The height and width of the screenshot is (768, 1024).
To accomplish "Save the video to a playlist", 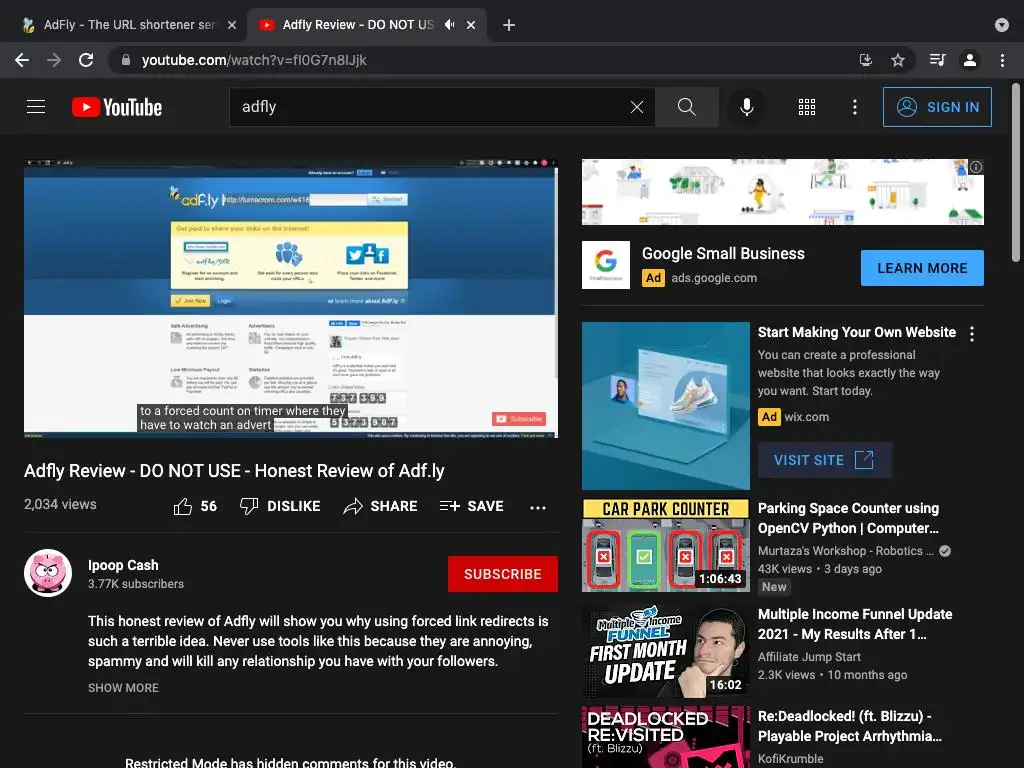I will (472, 506).
